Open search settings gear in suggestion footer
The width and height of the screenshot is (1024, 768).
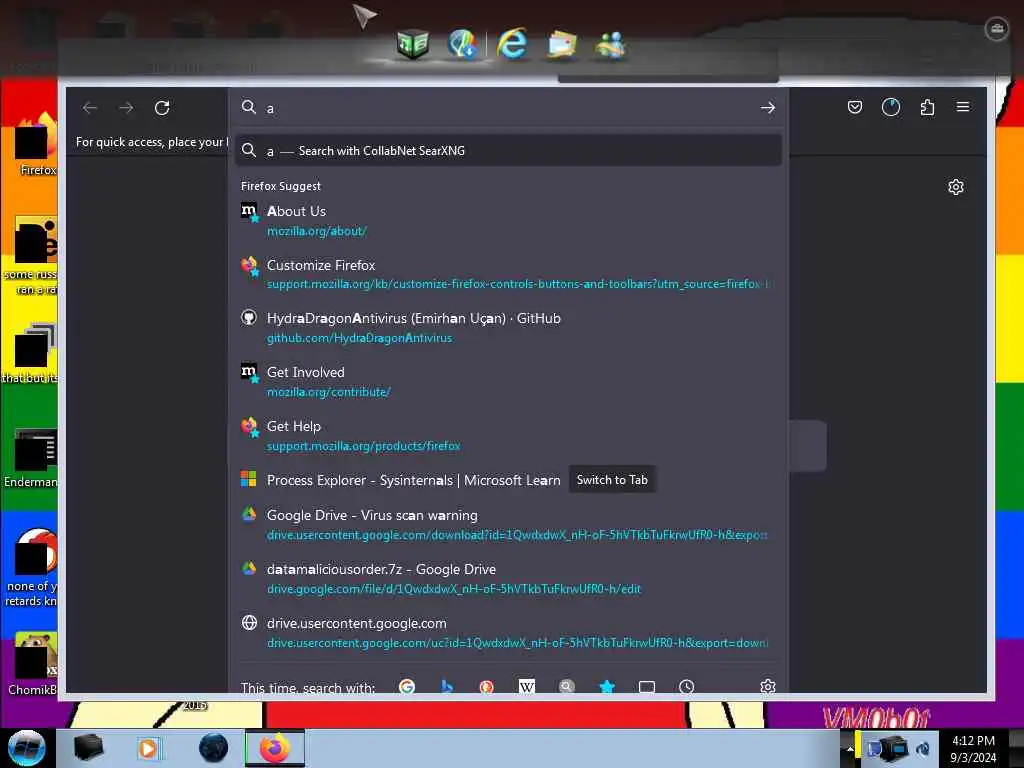tap(768, 686)
